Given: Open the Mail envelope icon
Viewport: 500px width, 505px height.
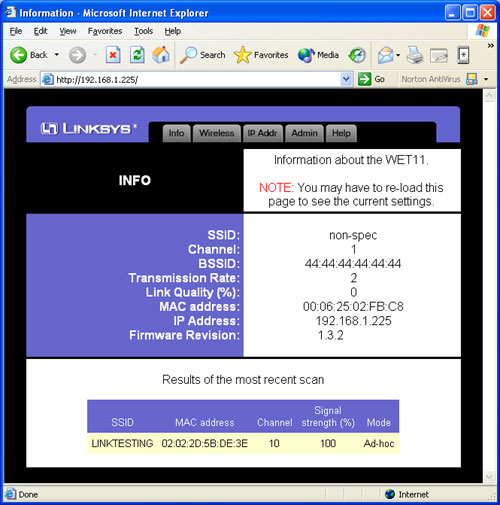Looking at the screenshot, I should pyautogui.click(x=386, y=55).
